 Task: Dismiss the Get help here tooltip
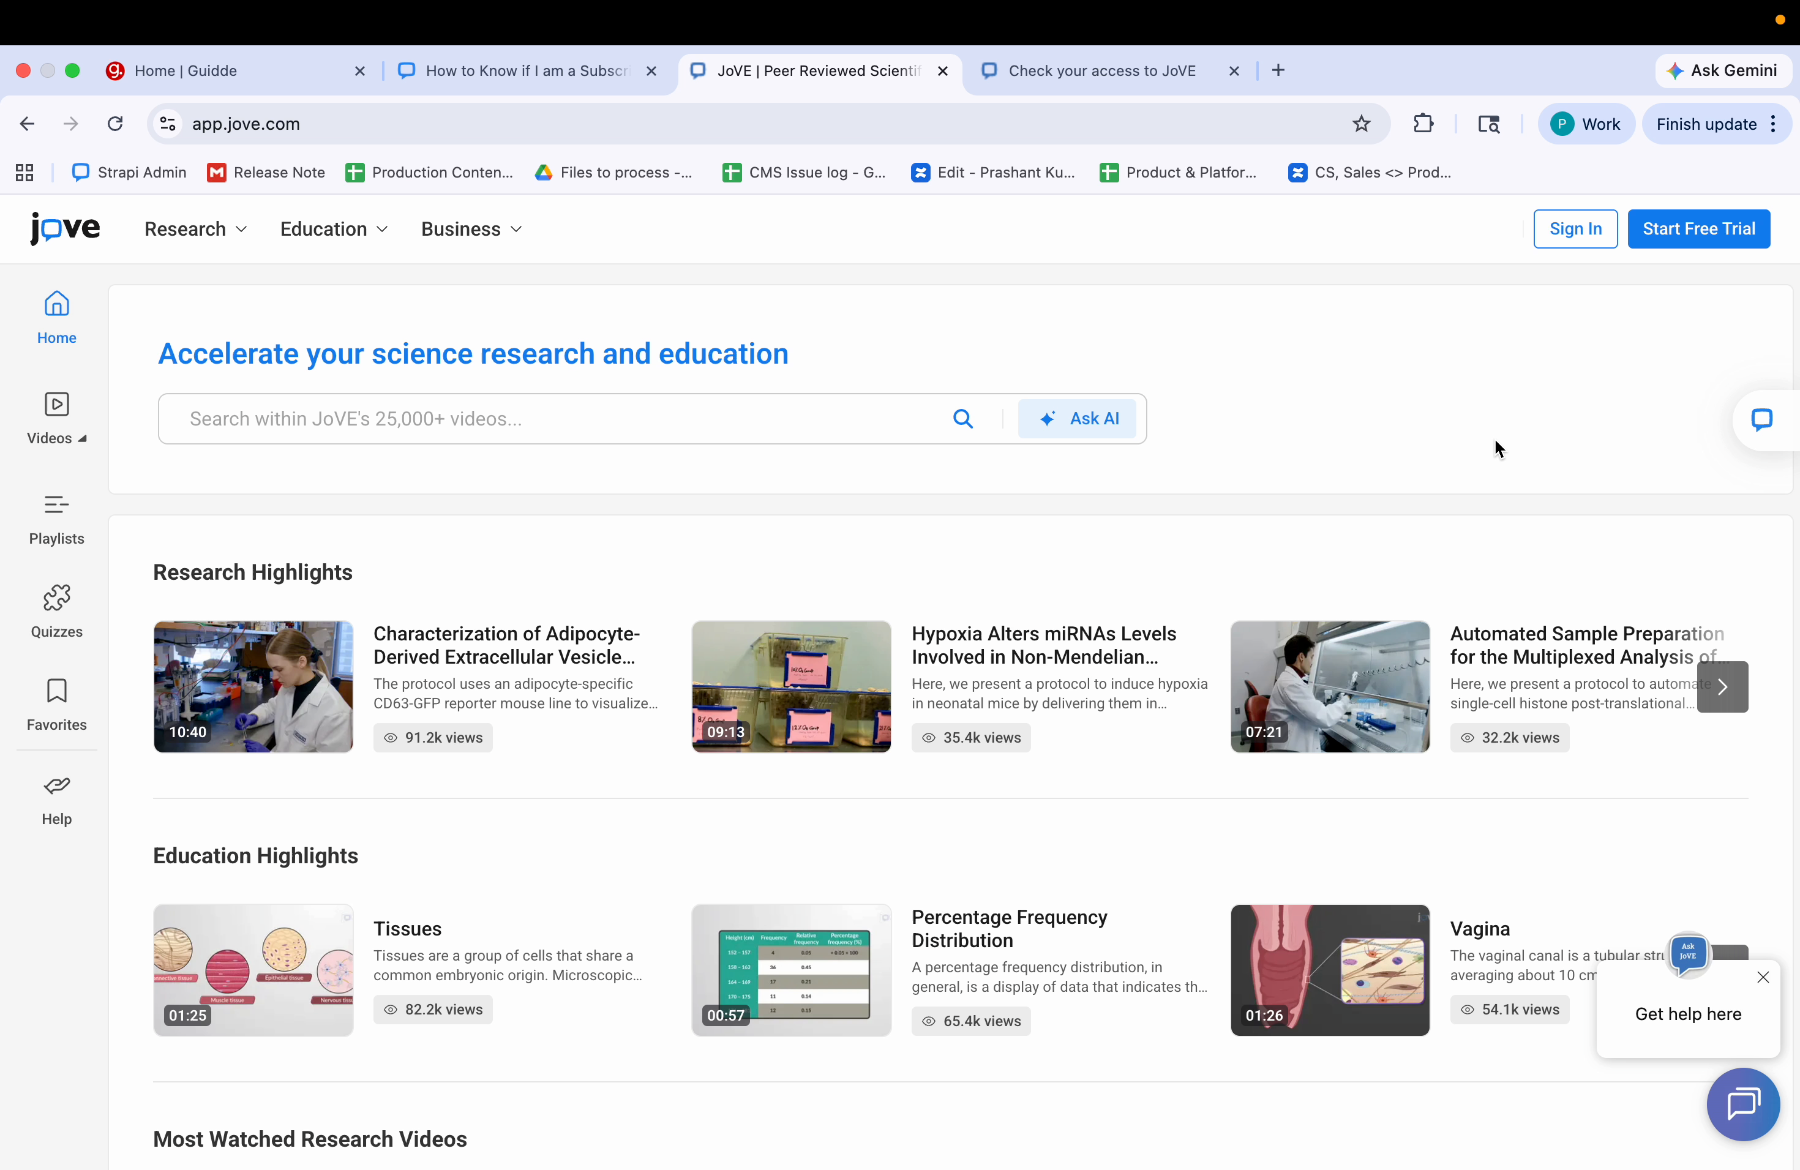(1763, 977)
